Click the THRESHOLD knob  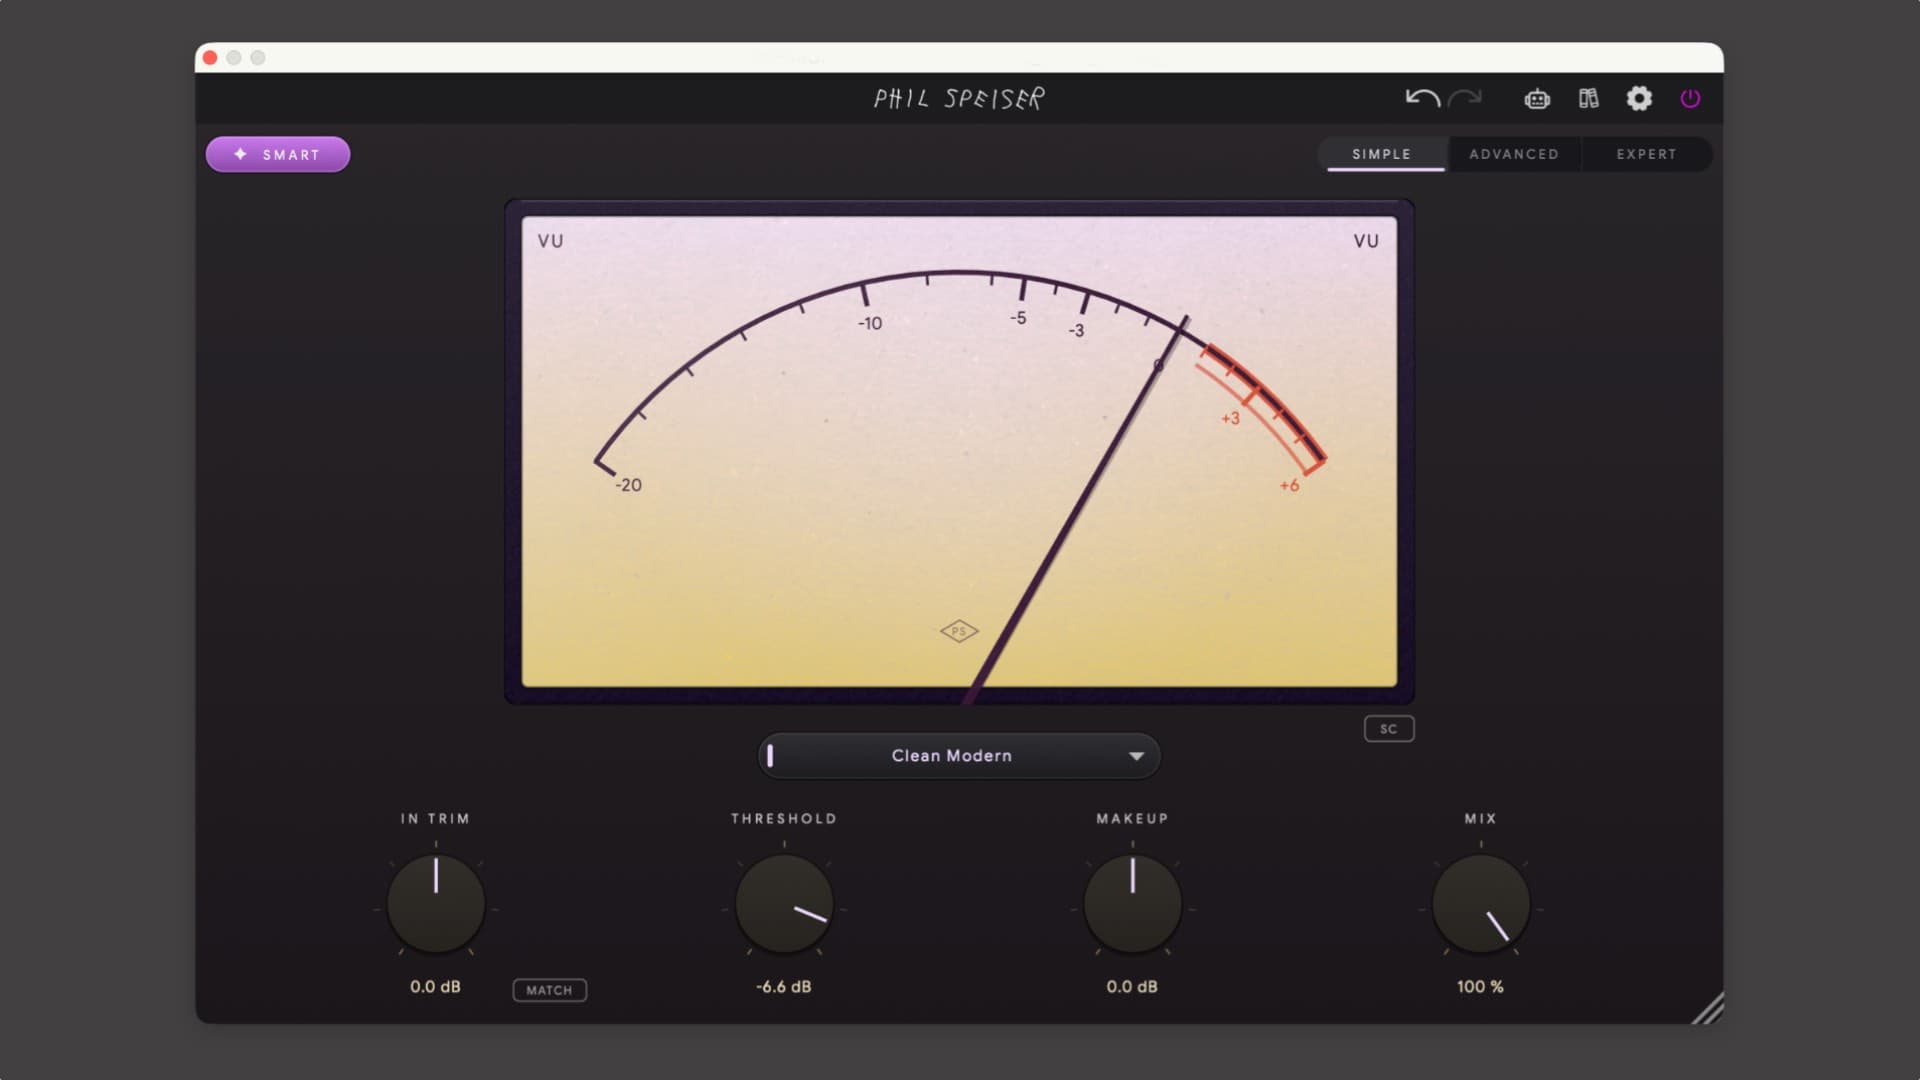point(784,903)
